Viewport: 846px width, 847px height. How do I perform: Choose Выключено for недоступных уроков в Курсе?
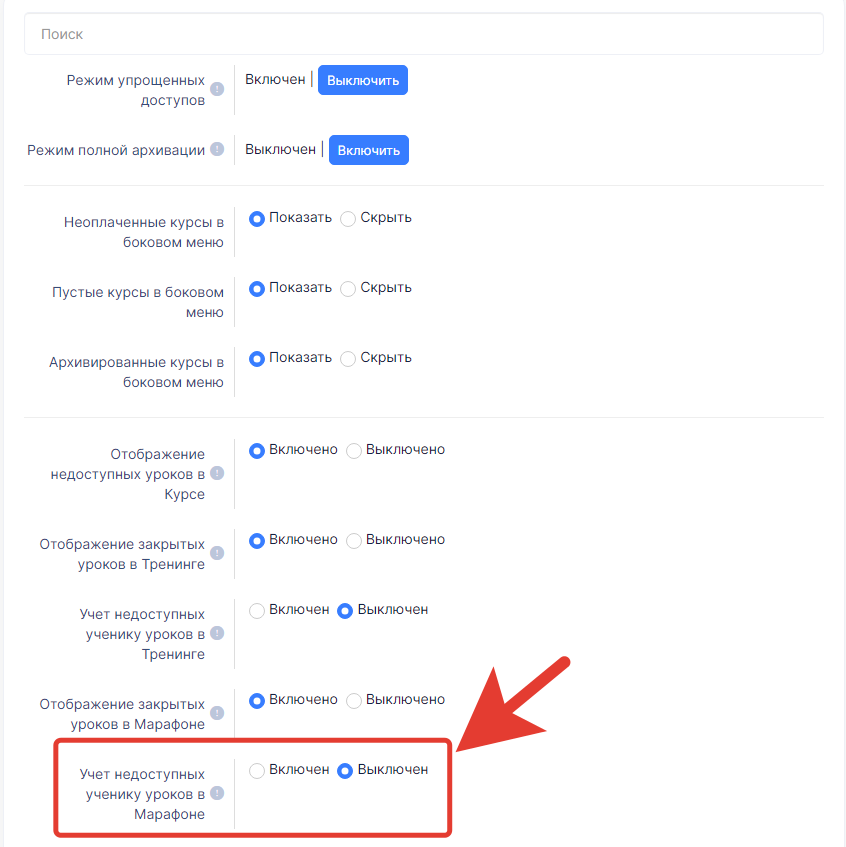[x=354, y=451]
